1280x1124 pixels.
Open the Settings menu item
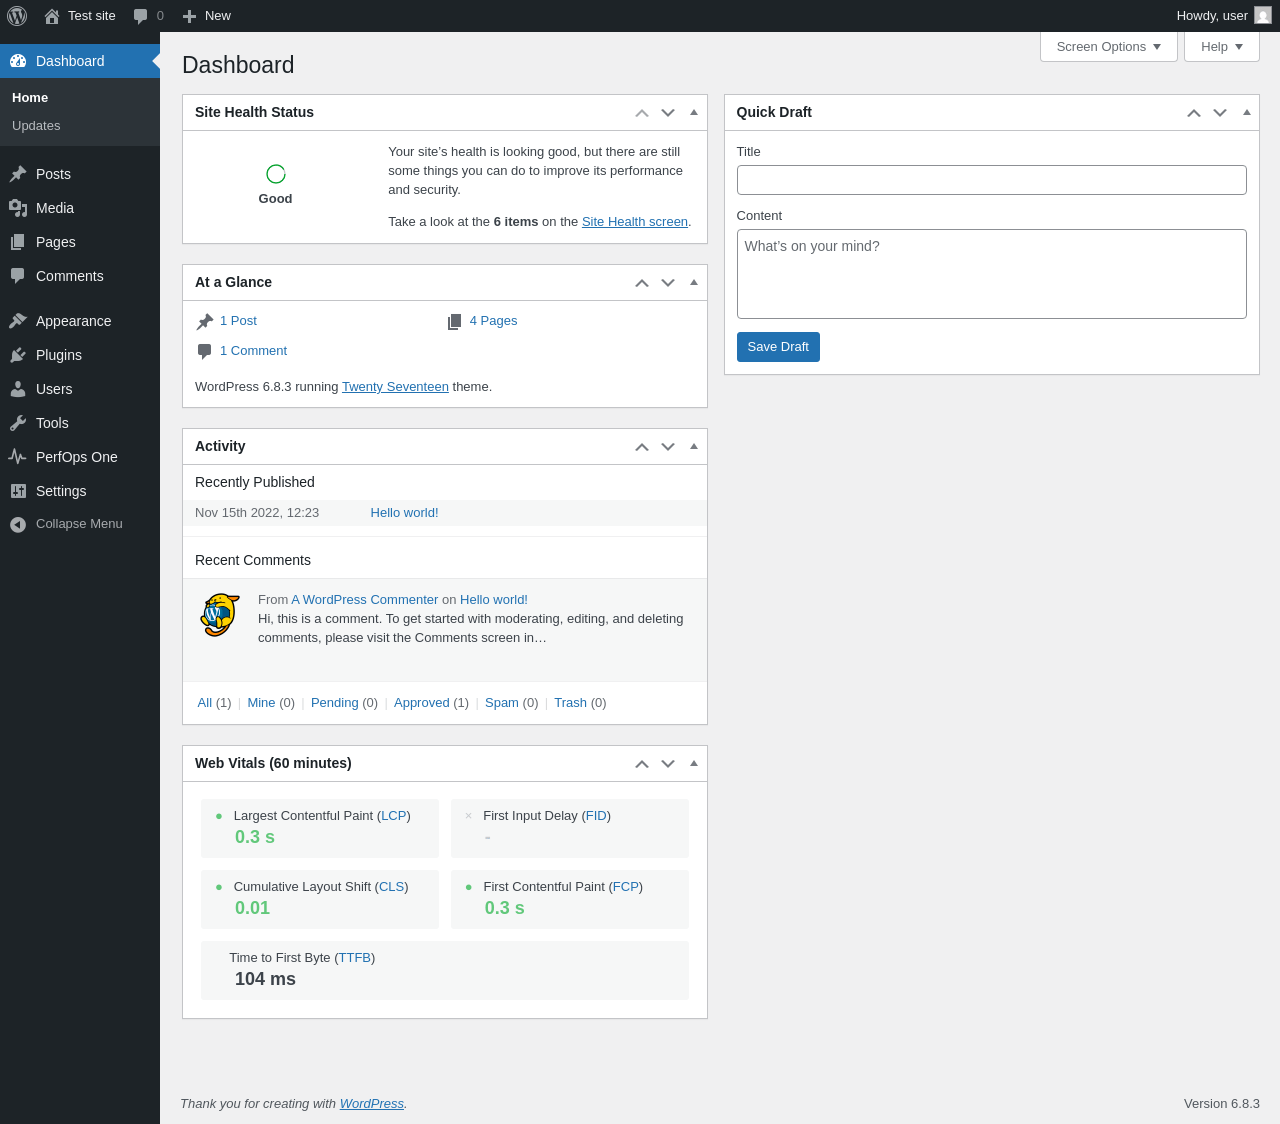coord(61,491)
